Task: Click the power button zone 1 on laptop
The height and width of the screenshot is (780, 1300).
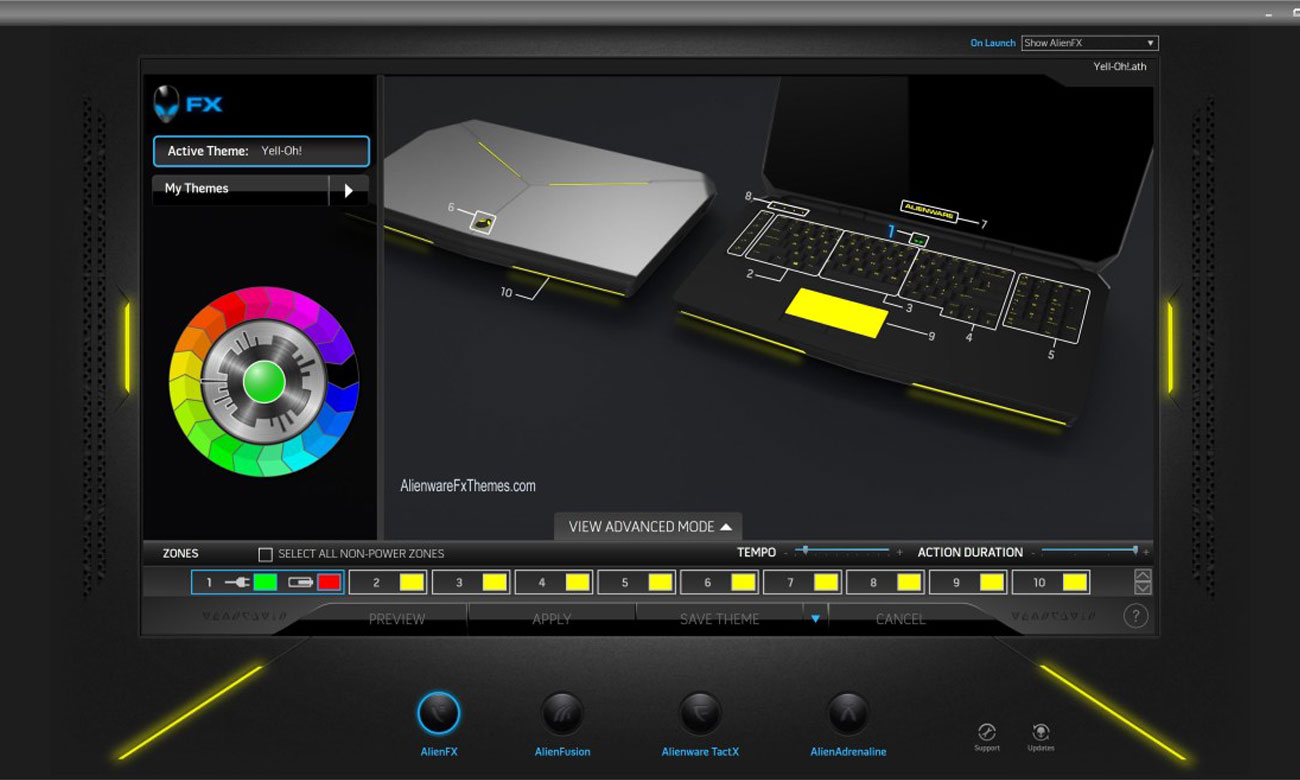Action: pyautogui.click(x=920, y=239)
